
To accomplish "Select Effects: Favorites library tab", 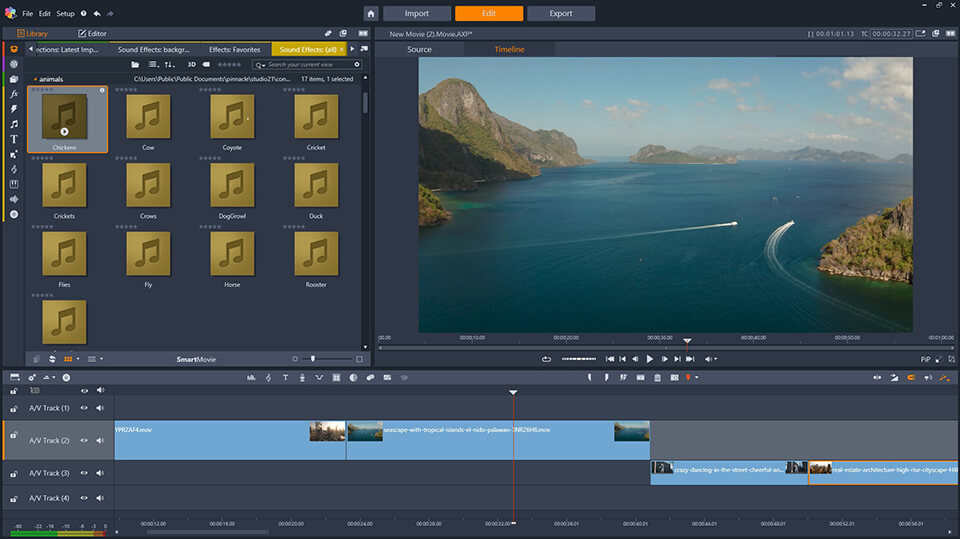I will tap(234, 50).
